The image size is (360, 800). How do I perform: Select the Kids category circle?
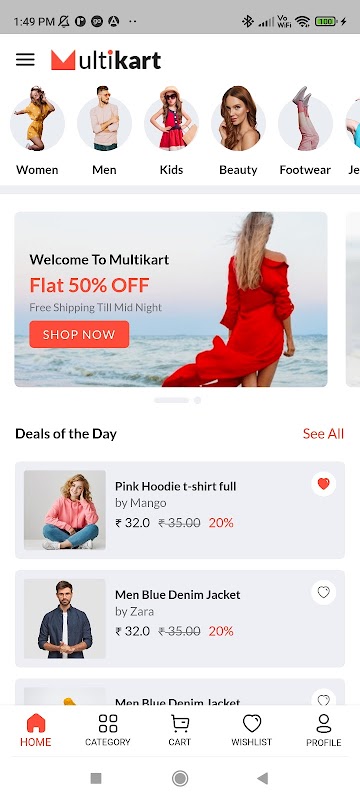[171, 122]
